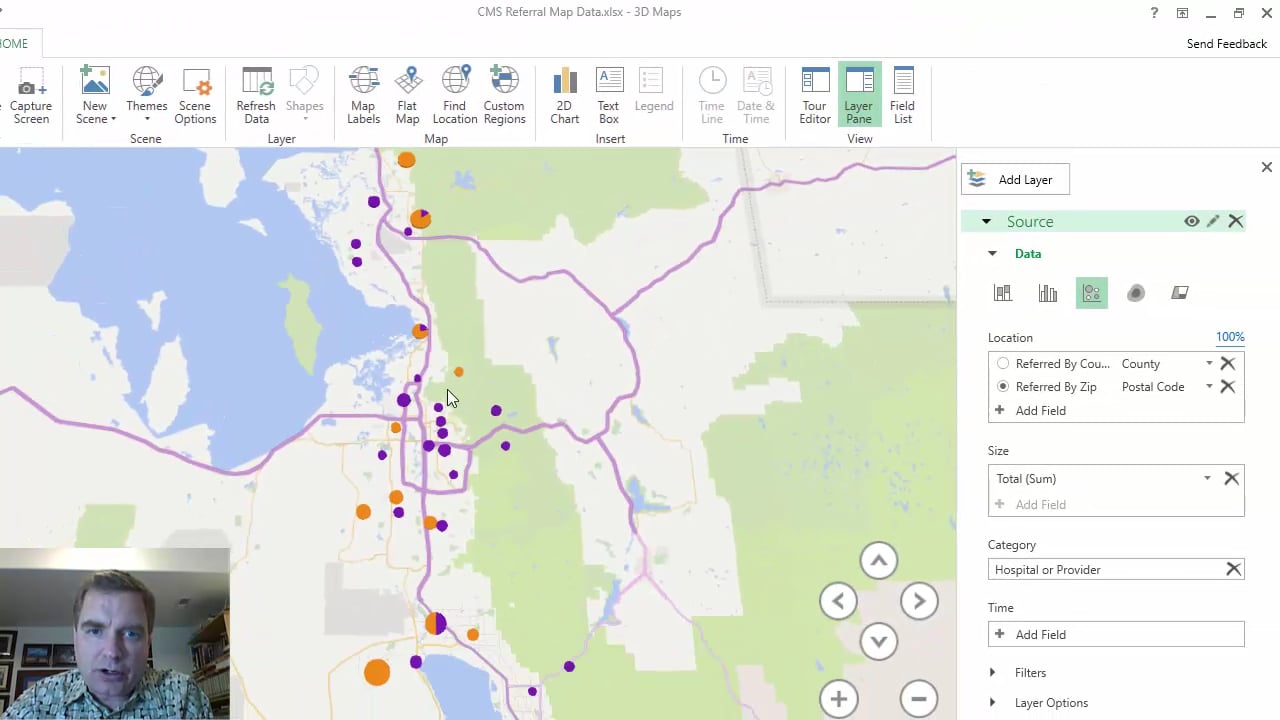This screenshot has height=720, width=1280.
Task: Open the Total (Sum) aggregation dropdown
Action: pos(1207,478)
